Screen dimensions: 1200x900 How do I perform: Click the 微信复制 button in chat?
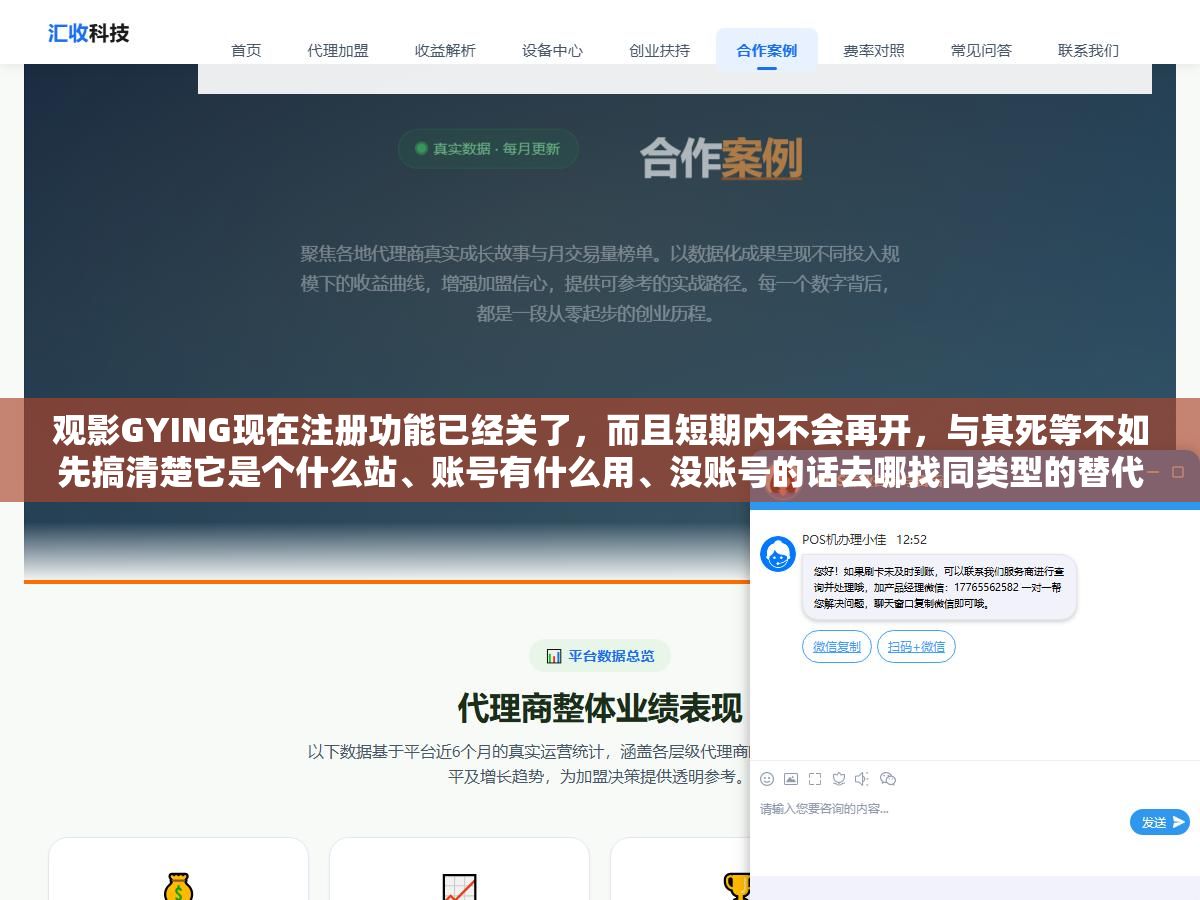(x=837, y=647)
